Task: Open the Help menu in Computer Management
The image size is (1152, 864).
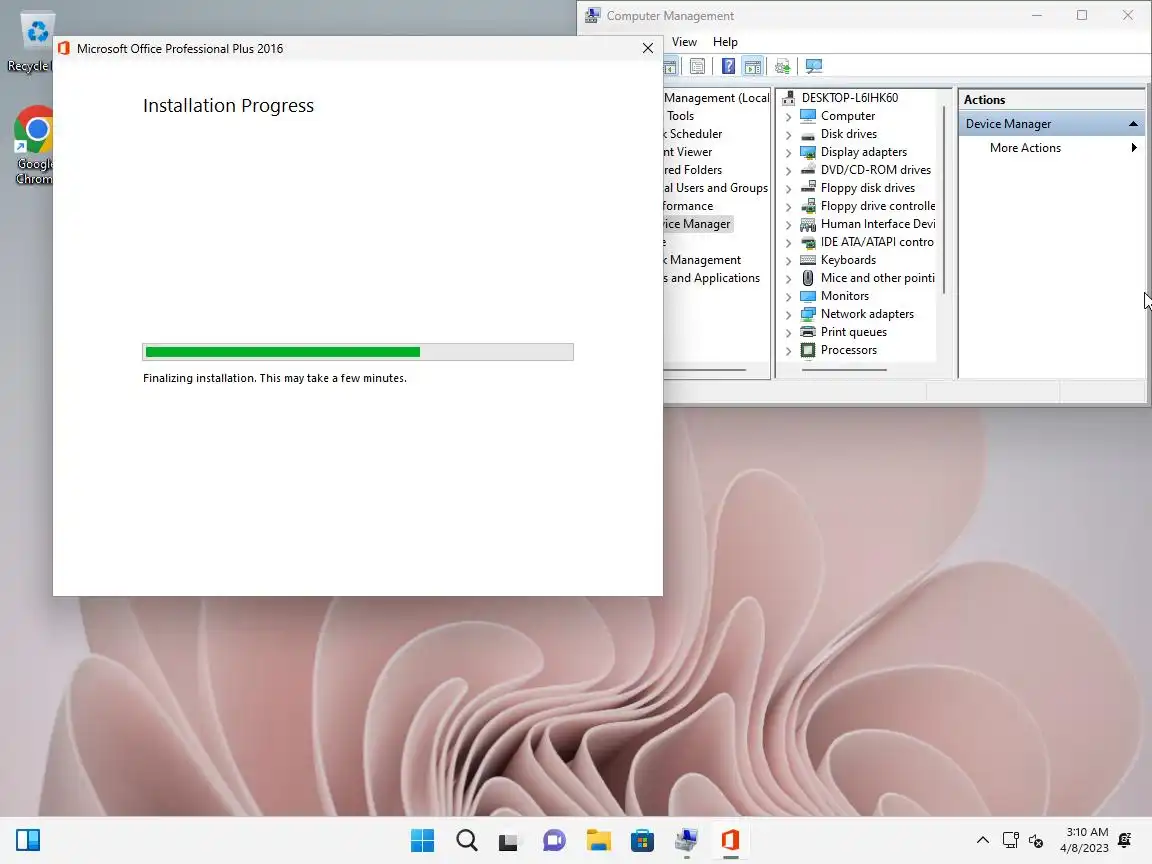Action: 725,42
